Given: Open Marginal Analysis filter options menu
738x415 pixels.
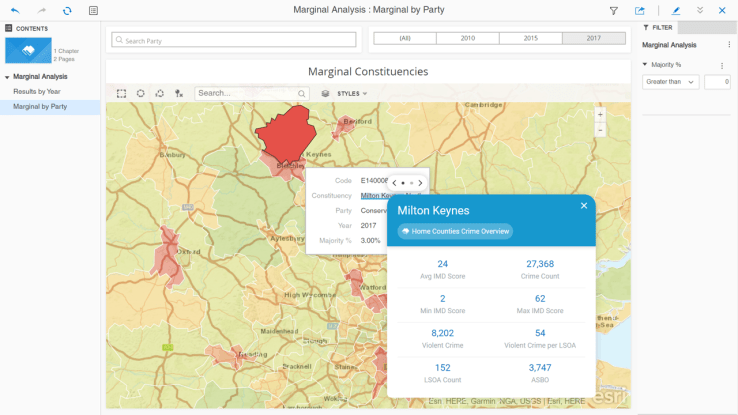Looking at the screenshot, I should [729, 45].
